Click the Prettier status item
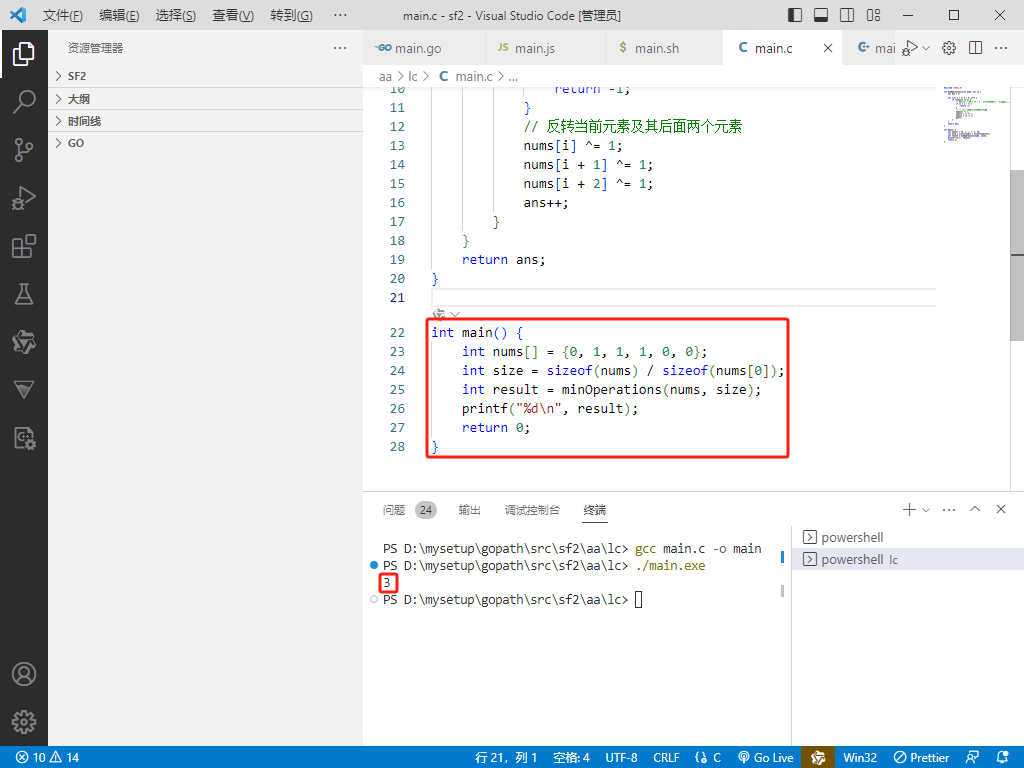The image size is (1024, 768). (x=921, y=758)
